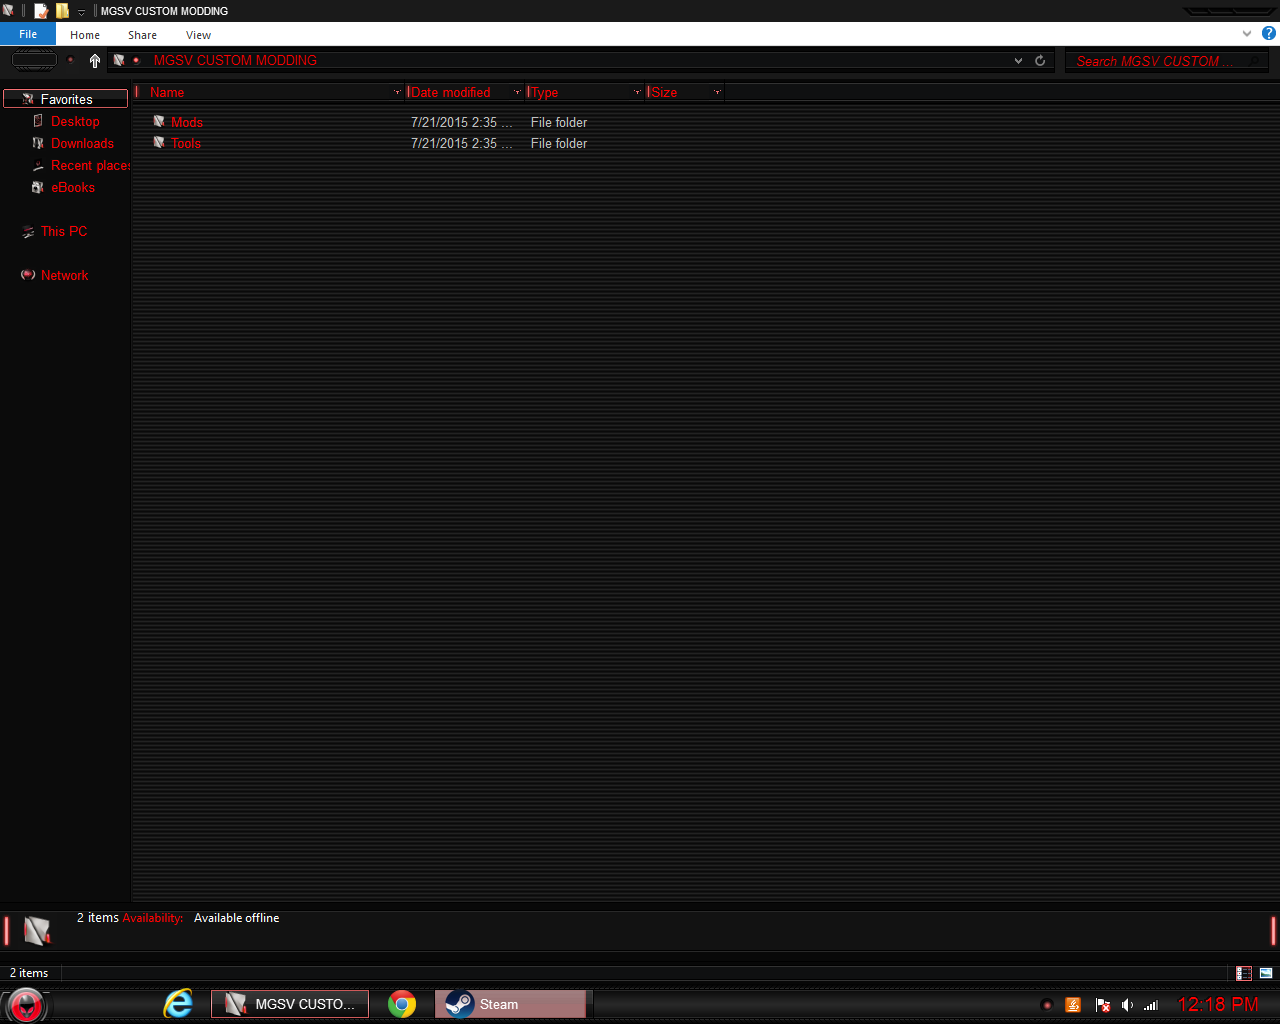Open the Name column filter dropdown
The image size is (1280, 1024).
pos(397,92)
